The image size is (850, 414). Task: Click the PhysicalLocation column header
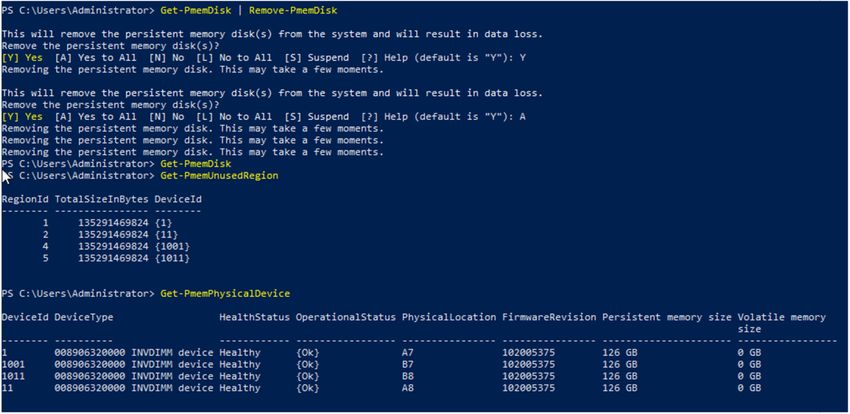(448, 317)
